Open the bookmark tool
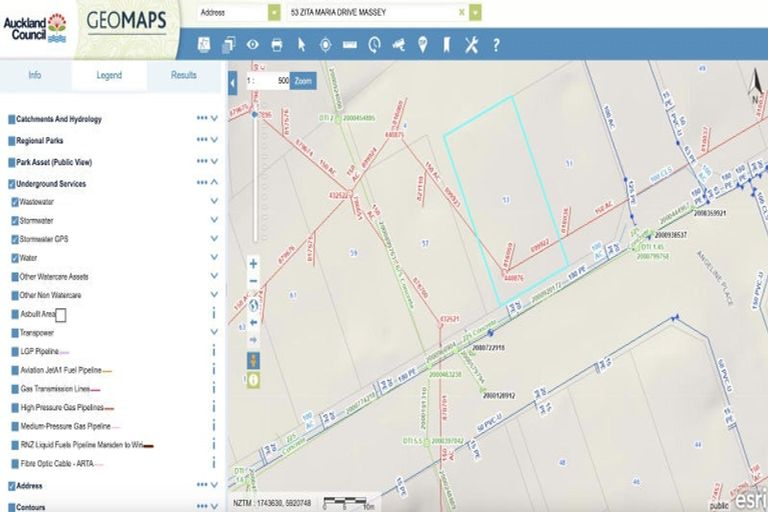Image resolution: width=768 pixels, height=512 pixels. click(x=446, y=45)
